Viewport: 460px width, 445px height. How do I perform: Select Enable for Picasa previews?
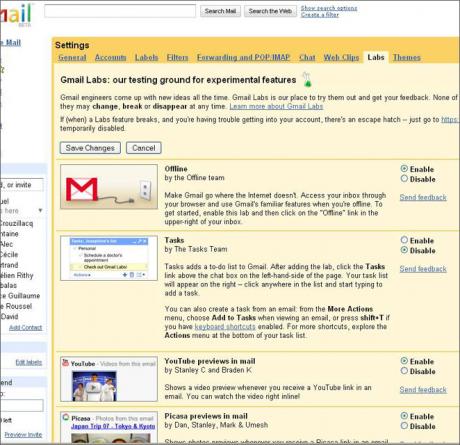point(404,416)
